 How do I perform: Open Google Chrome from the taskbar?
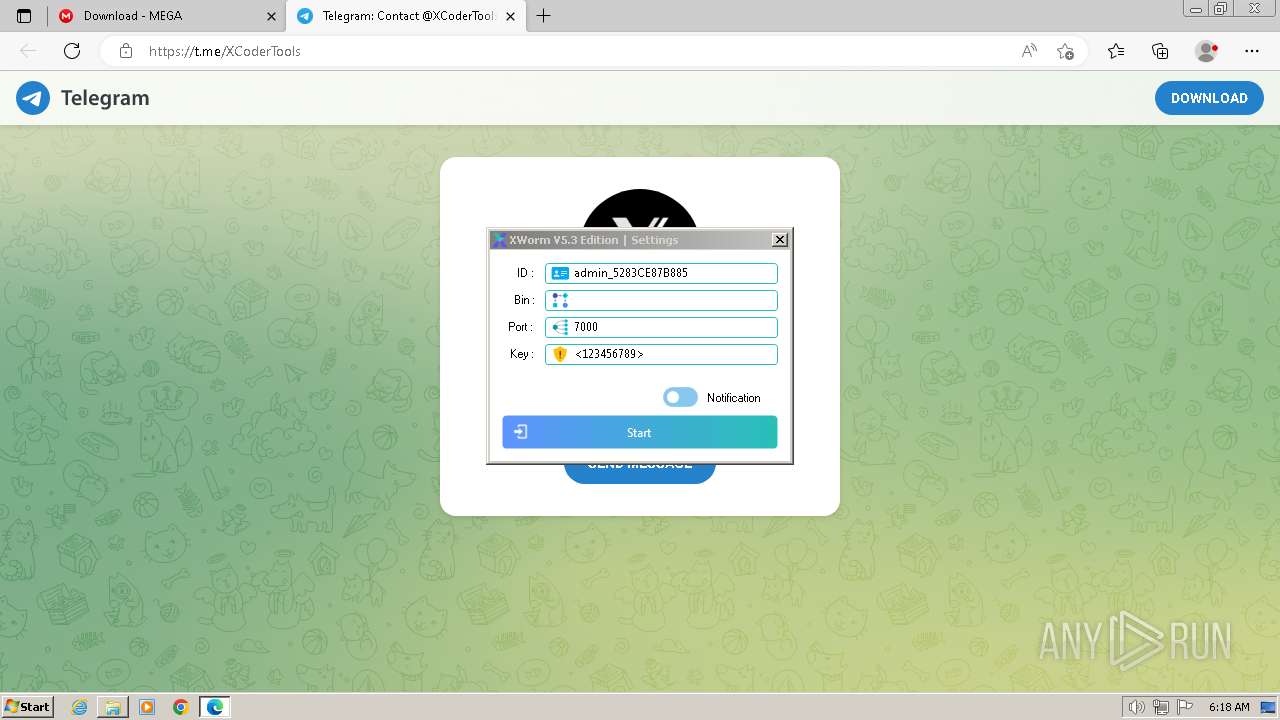pos(181,707)
